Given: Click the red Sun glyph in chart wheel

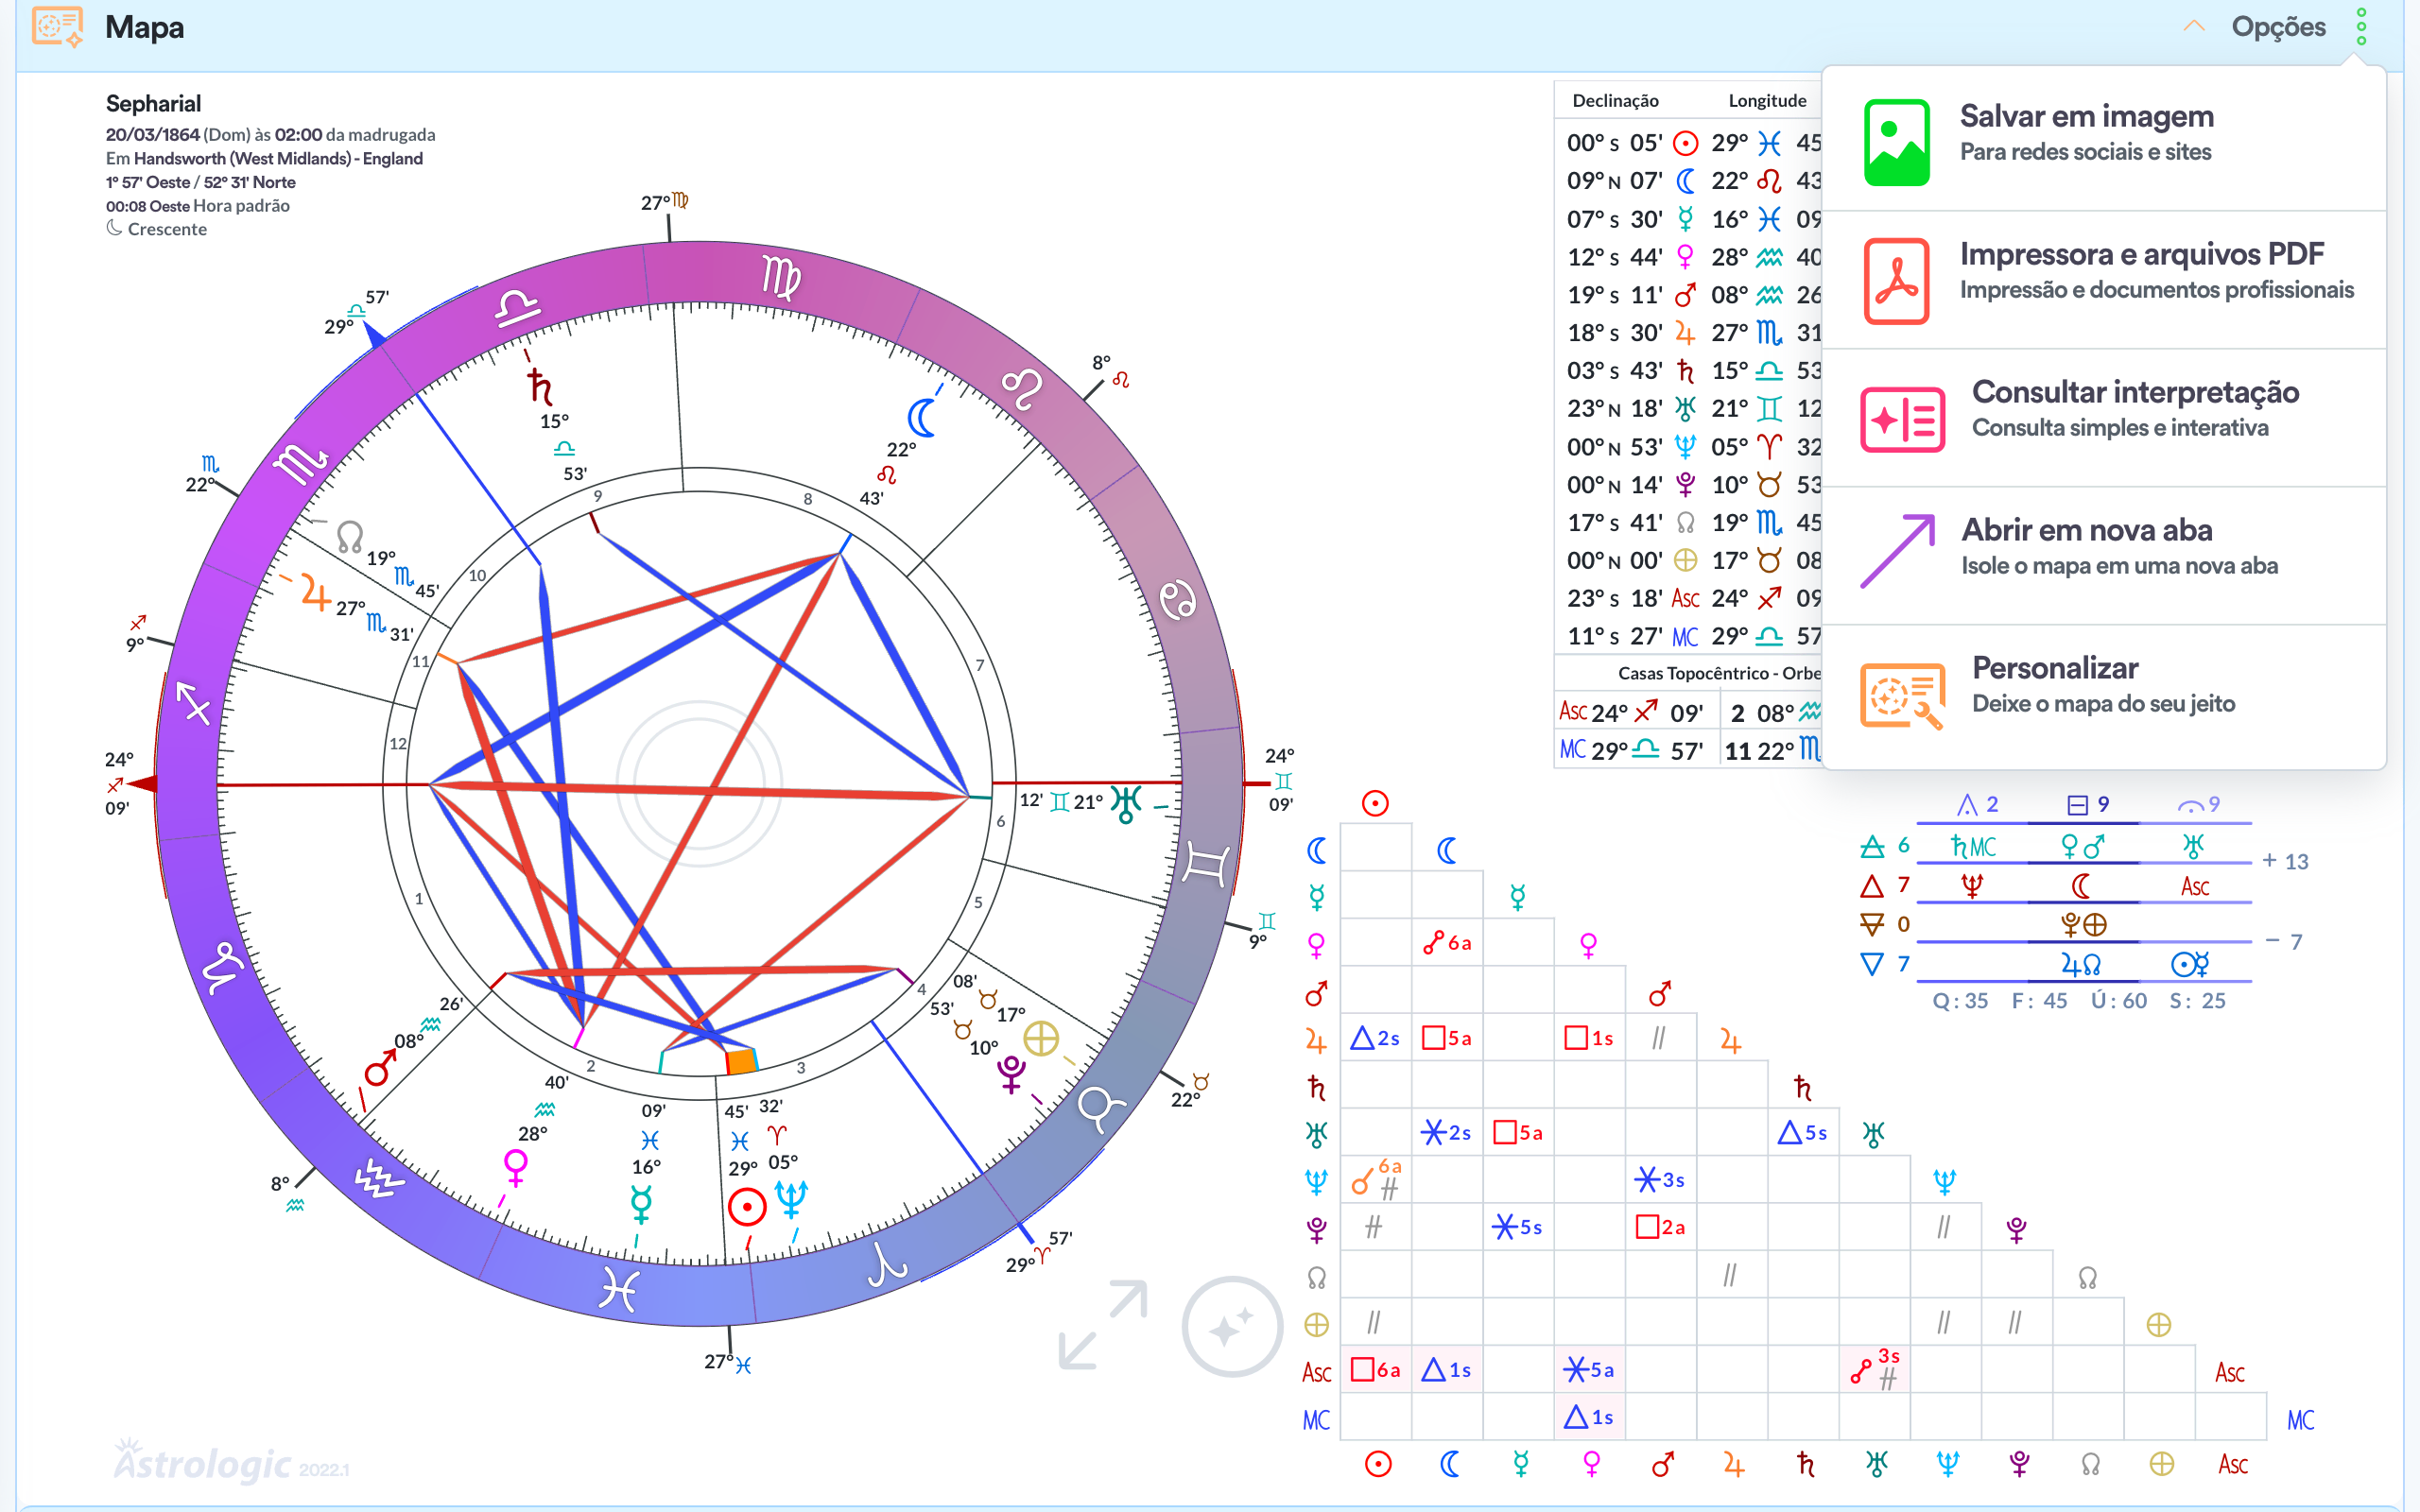Looking at the screenshot, I should click(x=747, y=1206).
